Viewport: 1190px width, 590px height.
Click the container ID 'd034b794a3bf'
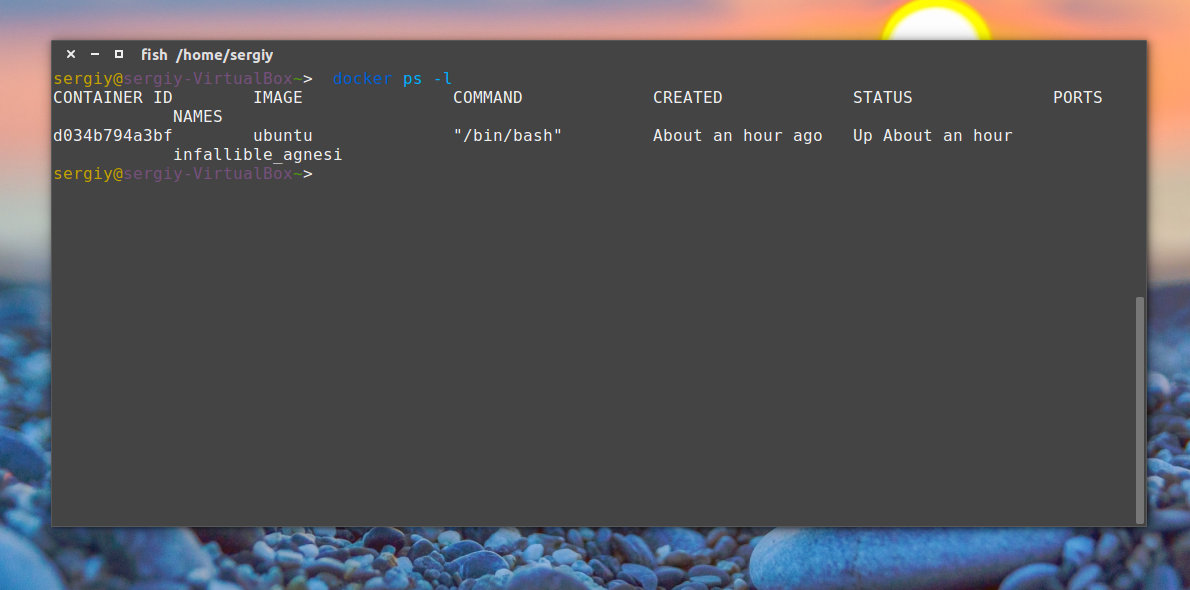click(112, 135)
